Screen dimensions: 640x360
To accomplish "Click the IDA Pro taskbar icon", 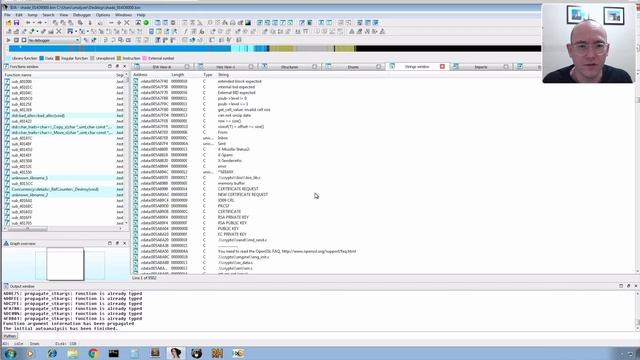I will (176, 353).
